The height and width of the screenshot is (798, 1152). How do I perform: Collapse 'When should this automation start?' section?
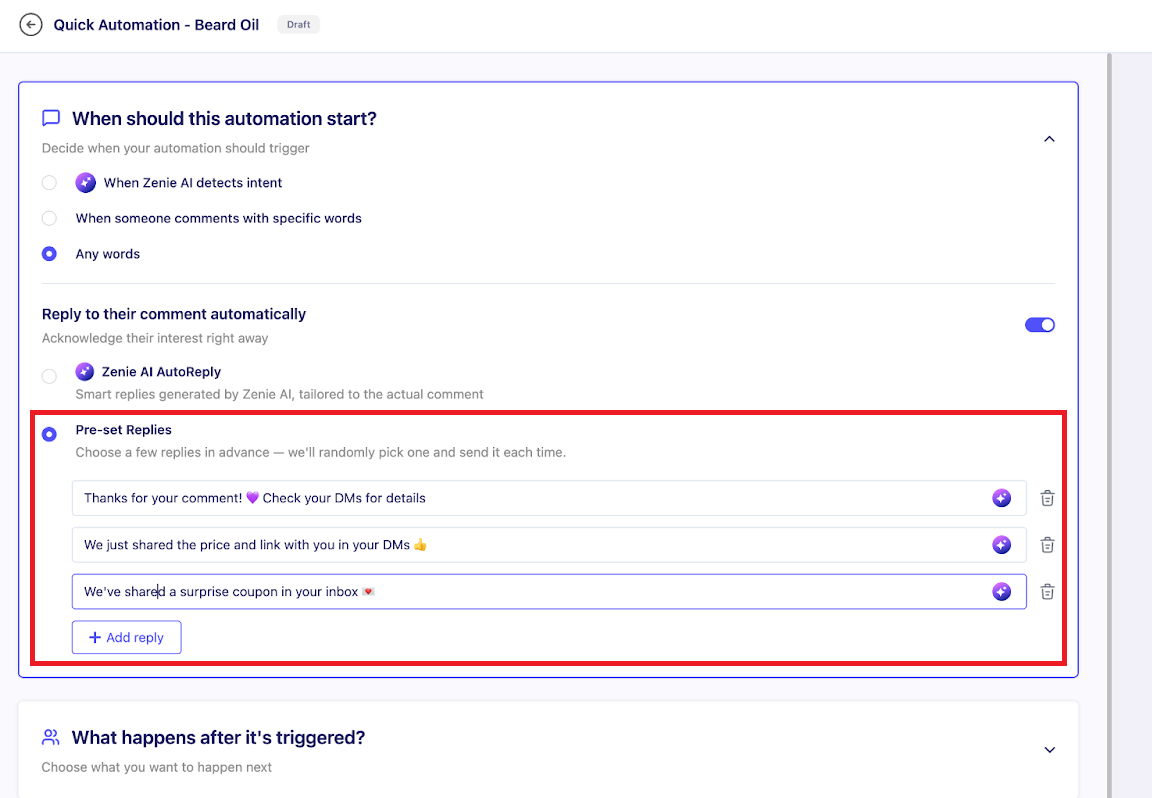(1049, 139)
